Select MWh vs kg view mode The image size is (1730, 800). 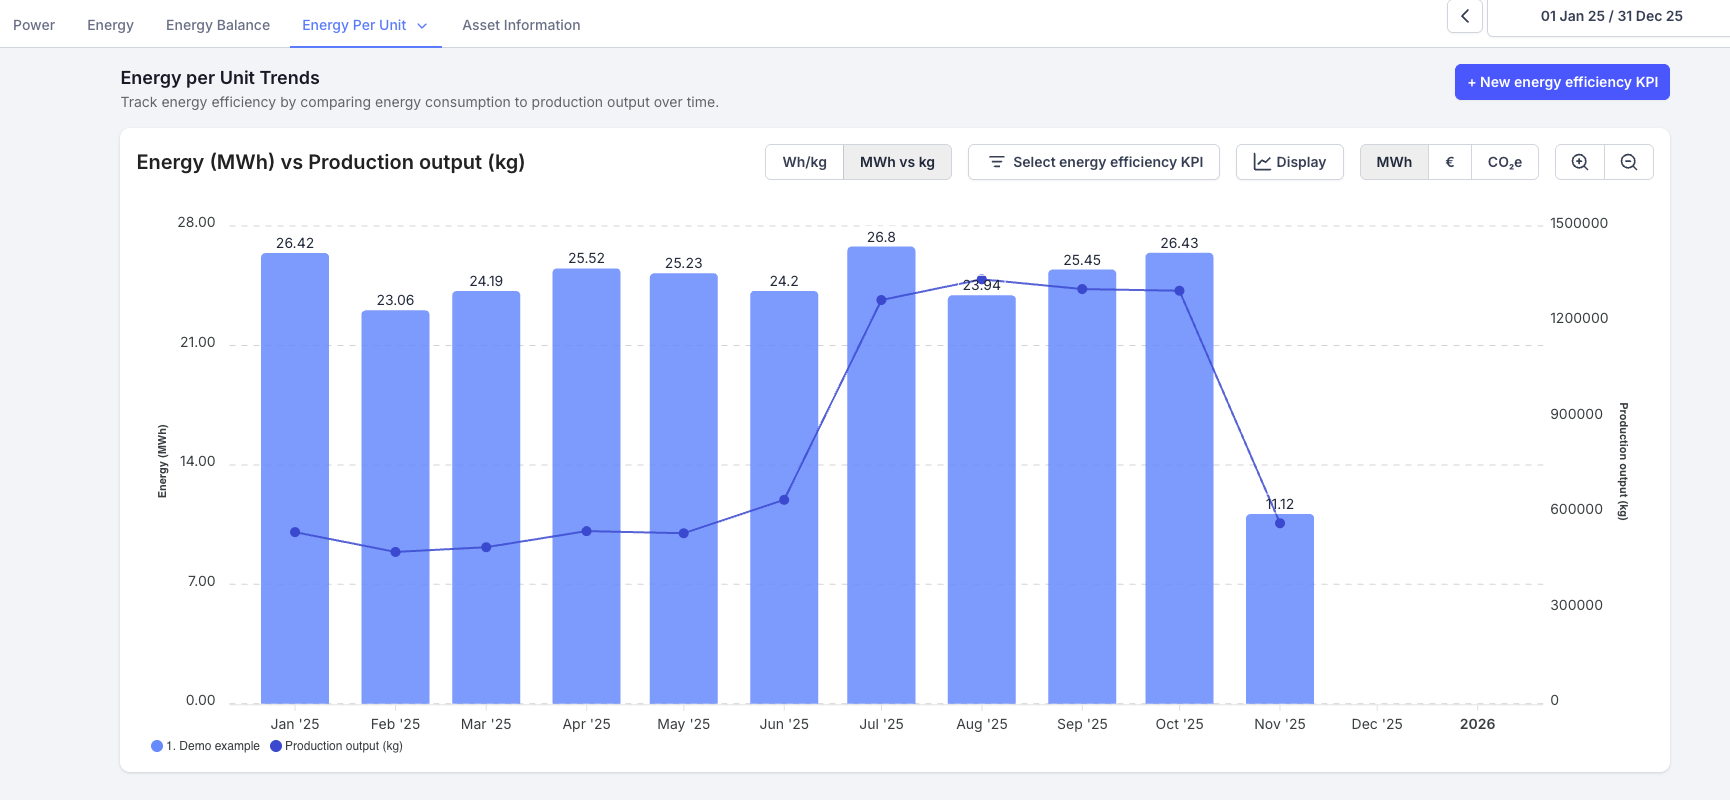(x=897, y=162)
